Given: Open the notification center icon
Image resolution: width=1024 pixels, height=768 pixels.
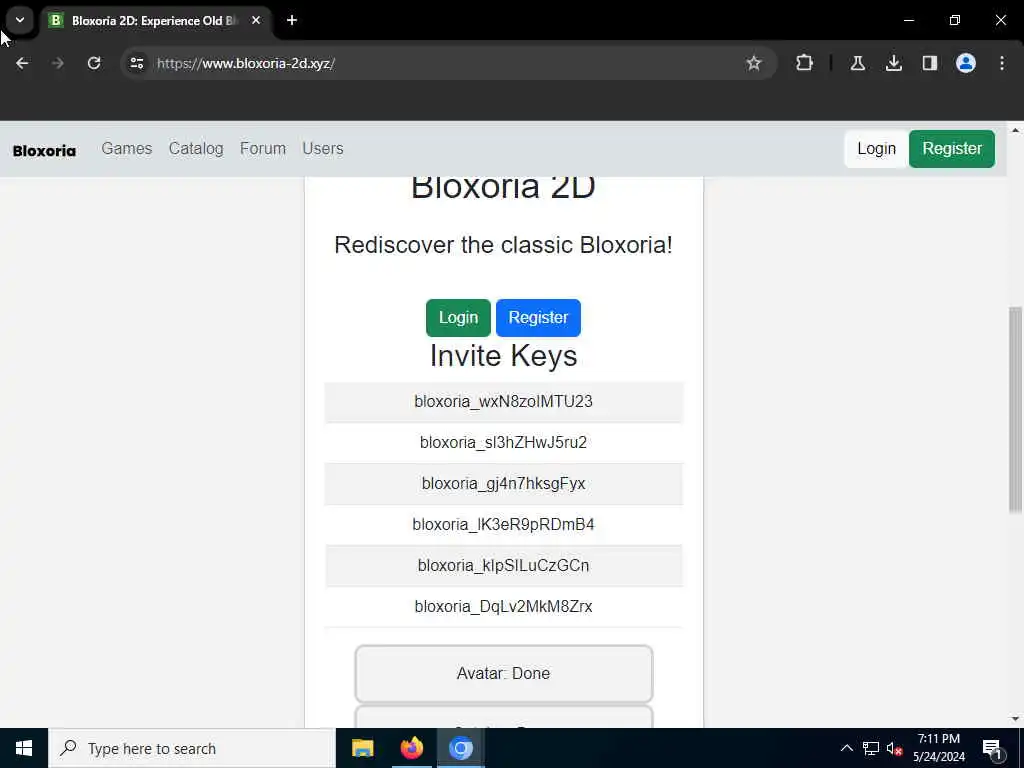Looking at the screenshot, I should click(992, 748).
